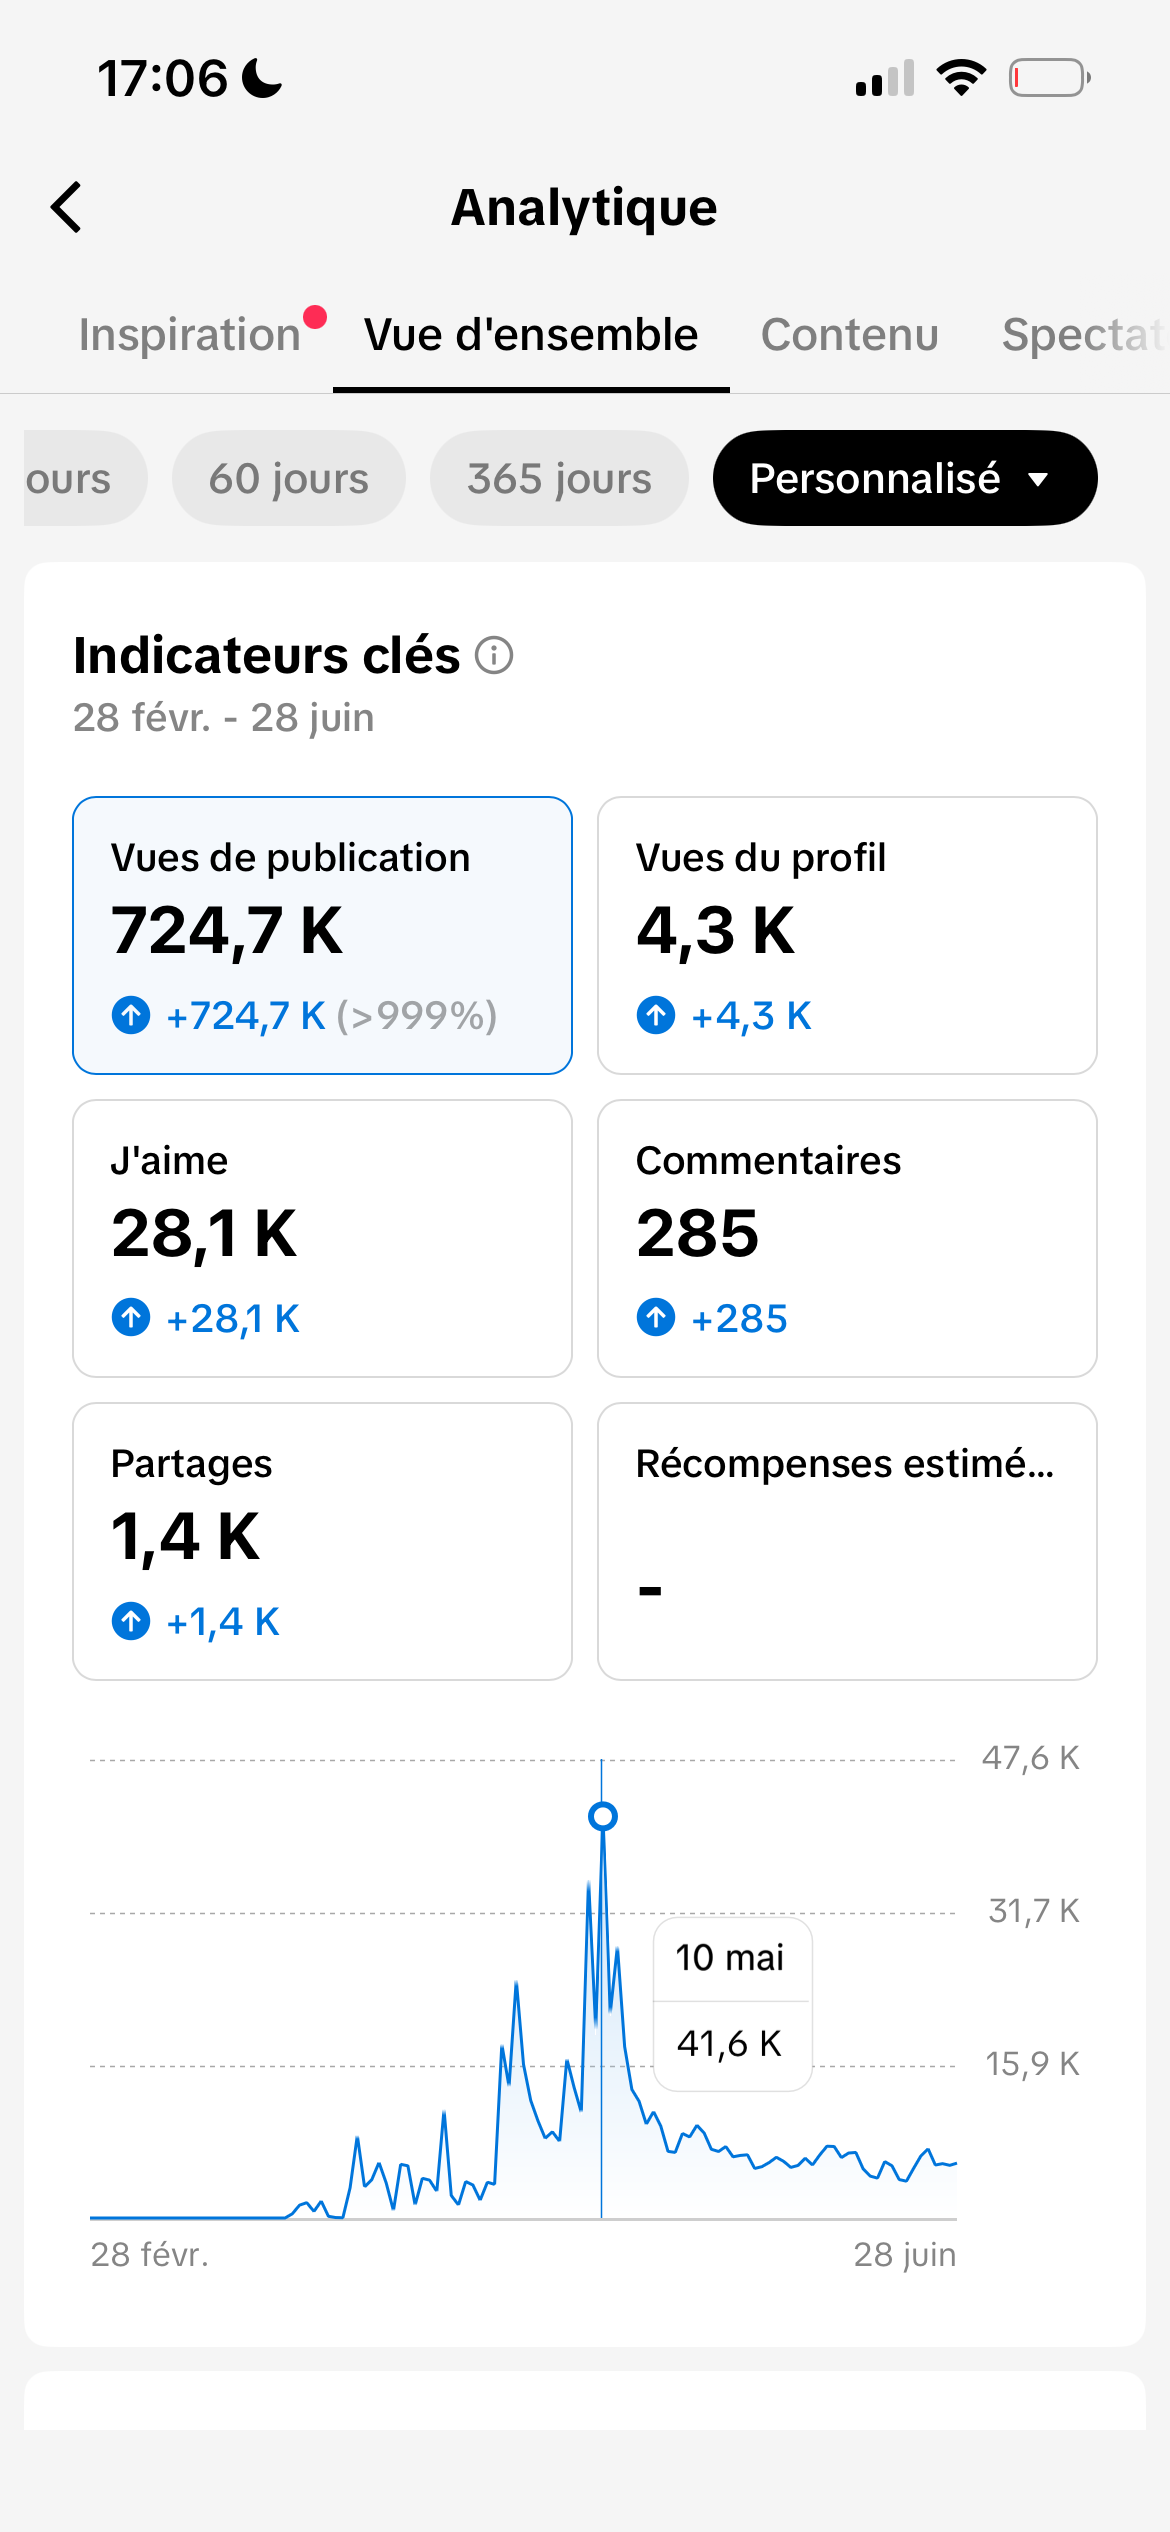Select the Vues du profil metric card

point(847,936)
